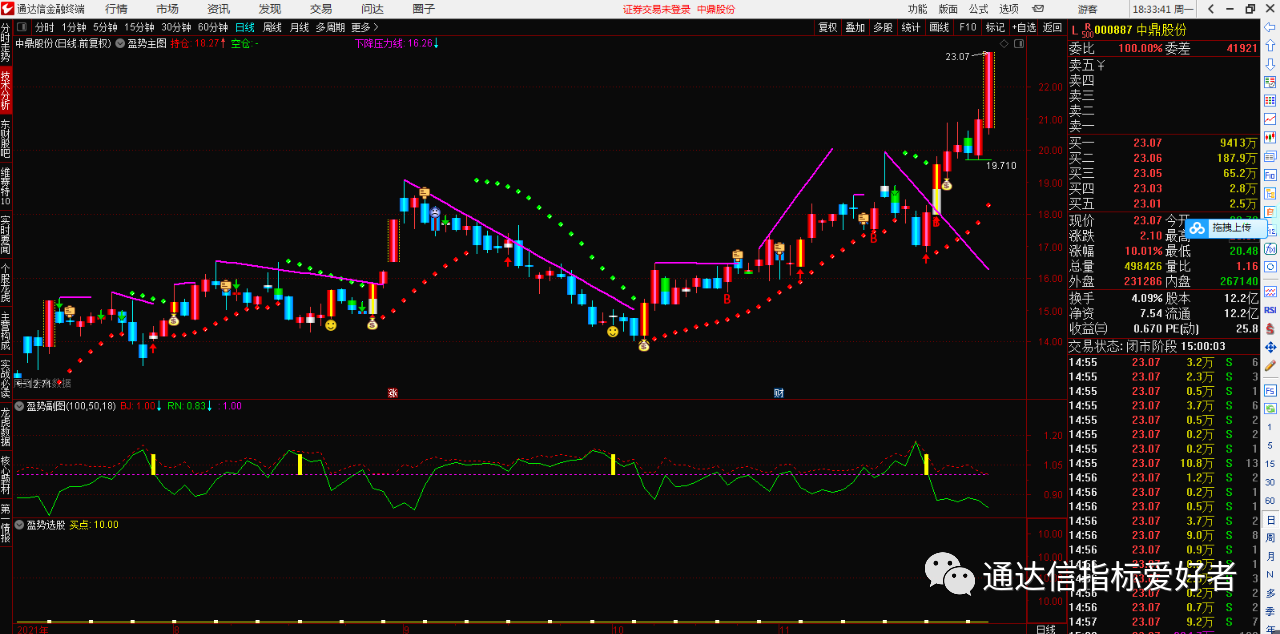This screenshot has height=634, width=1280.
Task: Click the L icon beside stock code 000887
Action: (1073, 31)
